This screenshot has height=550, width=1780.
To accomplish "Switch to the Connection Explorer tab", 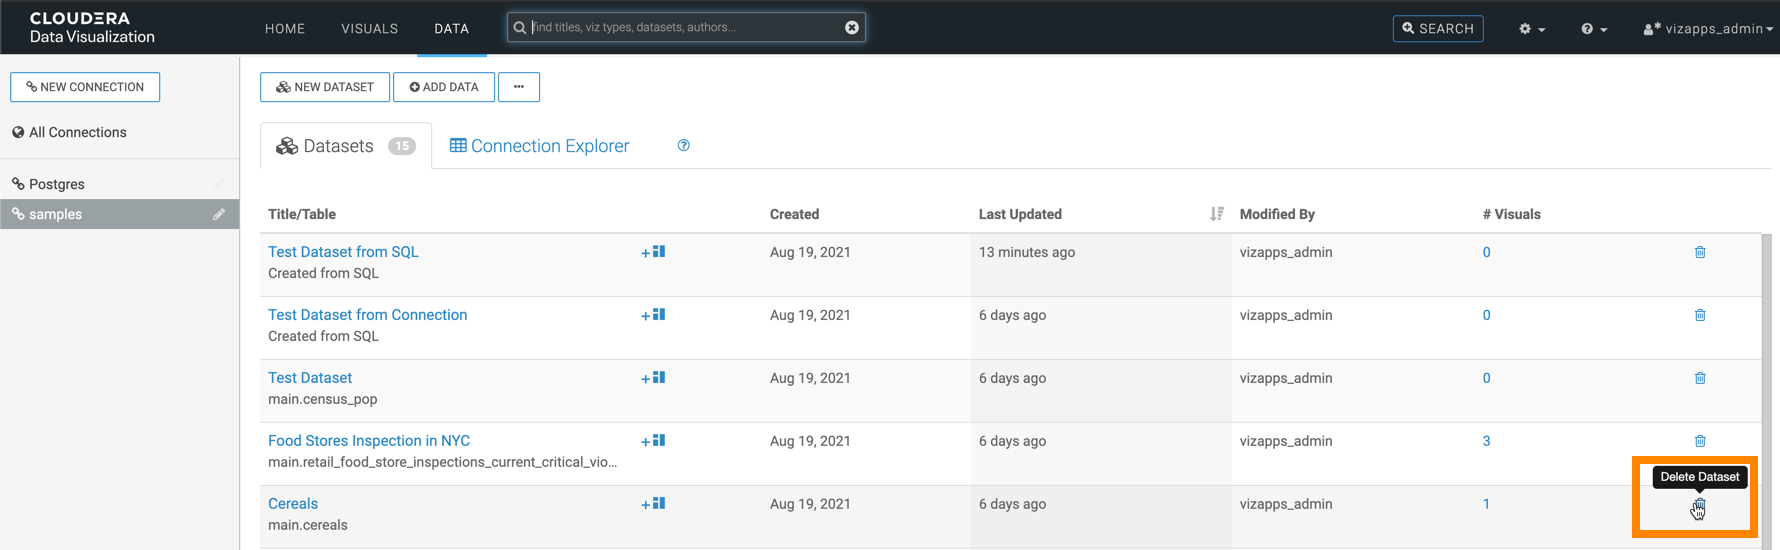I will click(539, 146).
